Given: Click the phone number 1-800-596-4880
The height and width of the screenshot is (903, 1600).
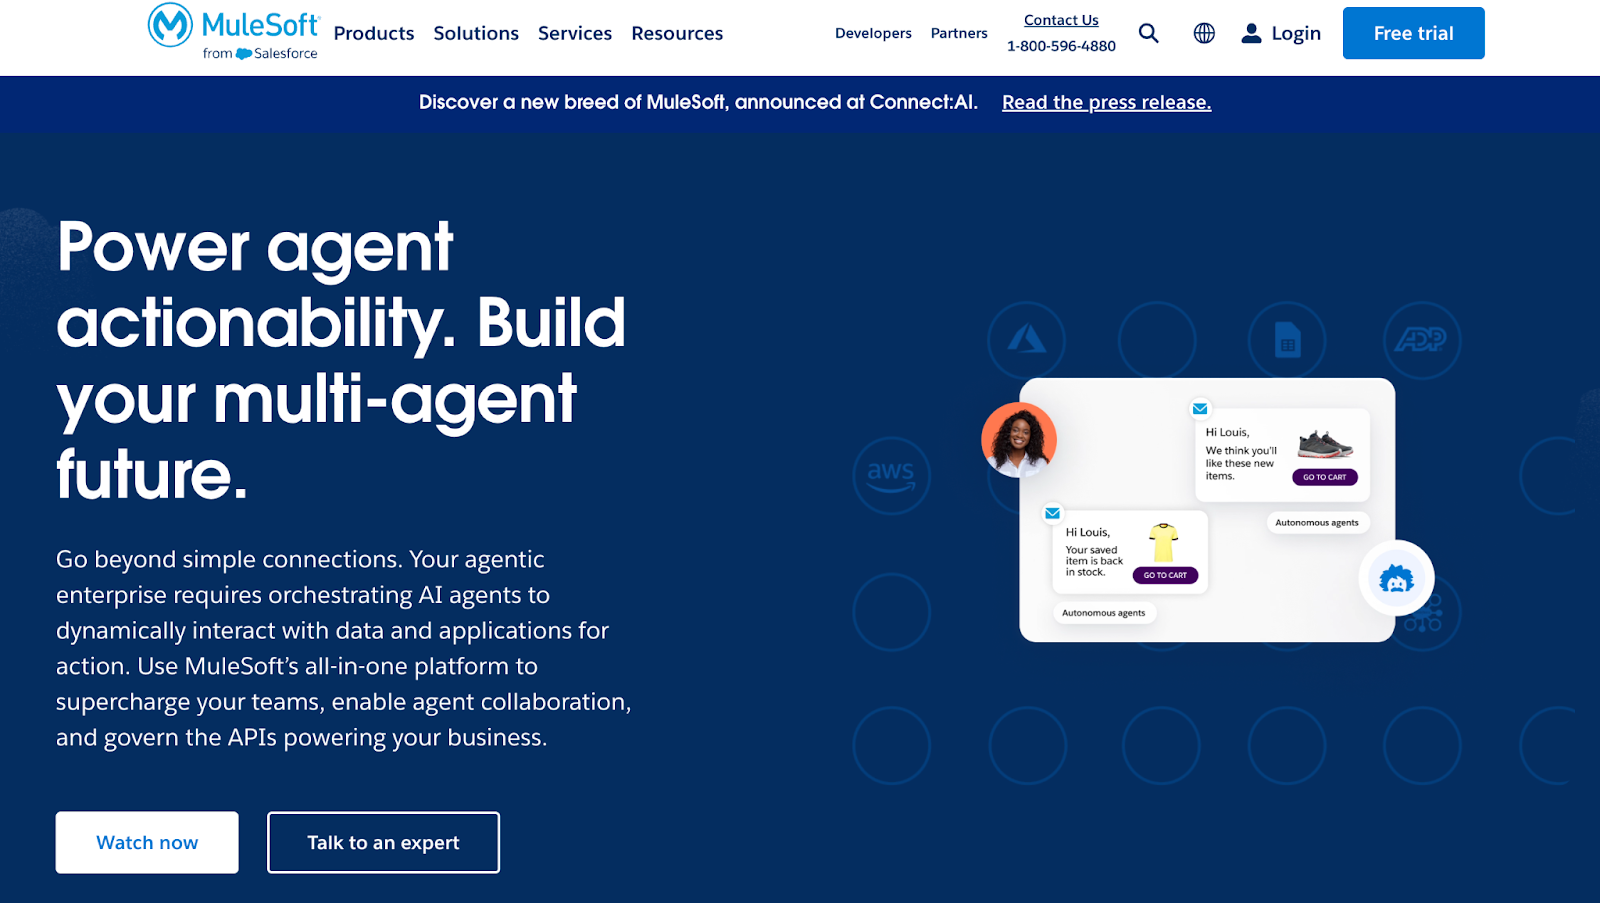Looking at the screenshot, I should coord(1061,46).
